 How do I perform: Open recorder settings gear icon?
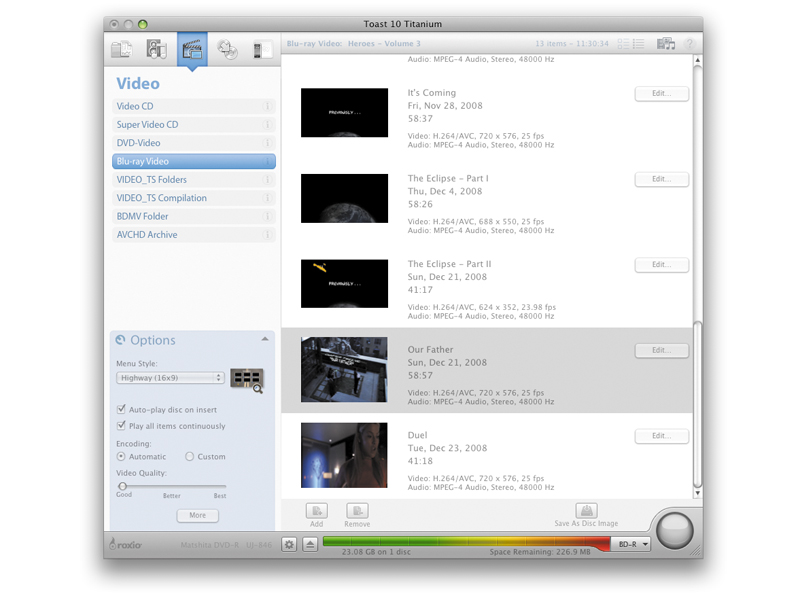tap(289, 544)
